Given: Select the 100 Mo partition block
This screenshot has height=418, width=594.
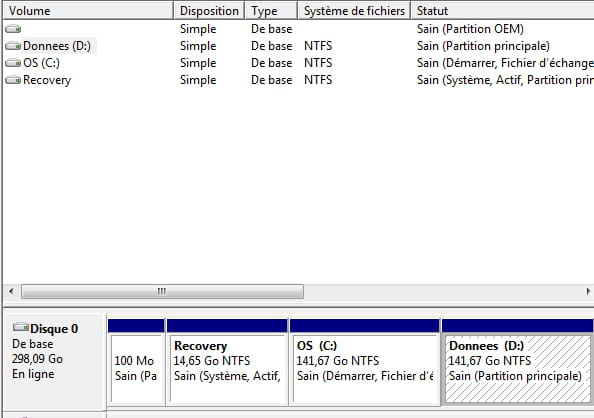Looking at the screenshot, I should coord(136,362).
